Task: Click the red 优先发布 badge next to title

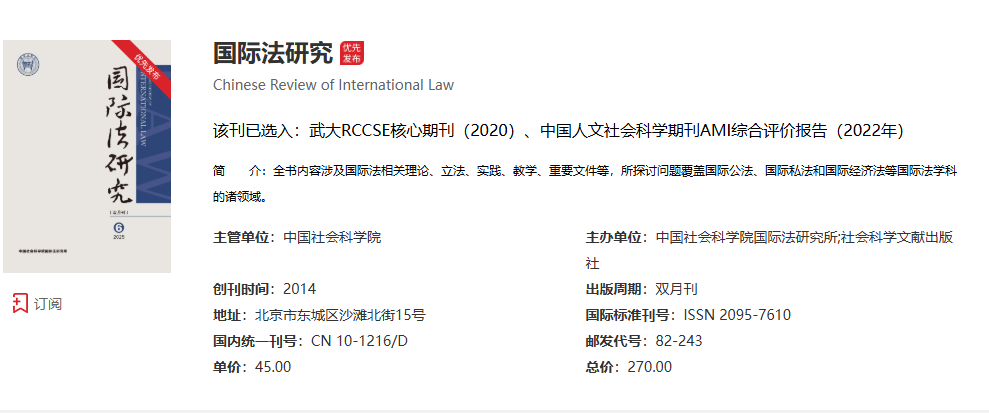Action: coord(351,53)
